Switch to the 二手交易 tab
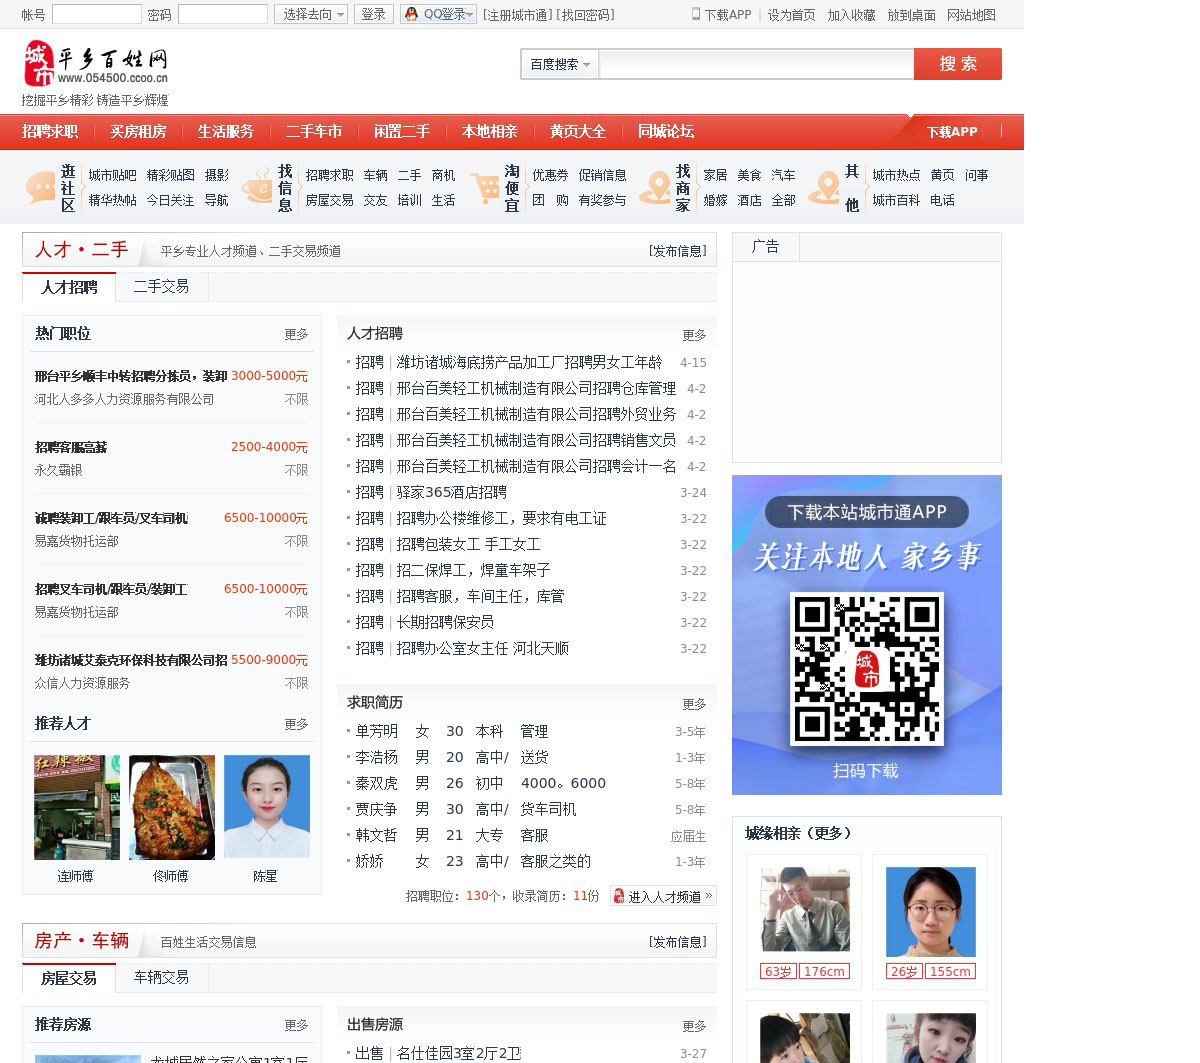1200x1063 pixels. [161, 287]
